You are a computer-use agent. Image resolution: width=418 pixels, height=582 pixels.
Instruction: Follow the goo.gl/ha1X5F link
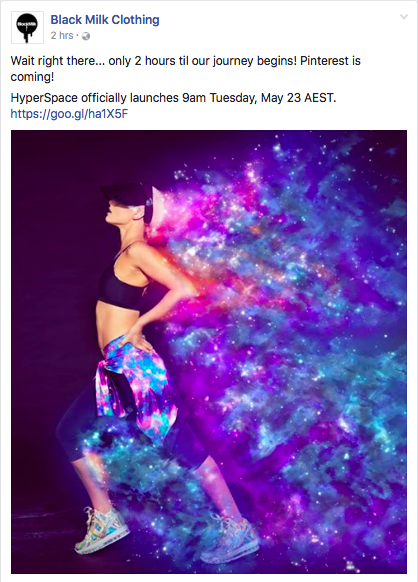[x=69, y=114]
